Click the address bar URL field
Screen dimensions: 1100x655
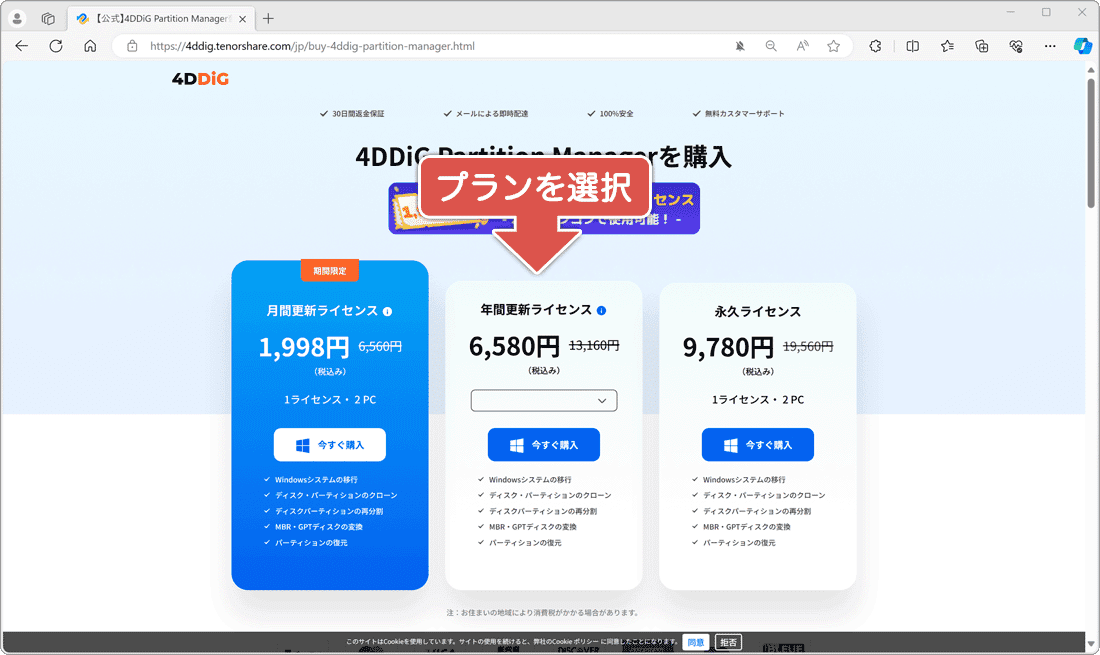click(300, 46)
